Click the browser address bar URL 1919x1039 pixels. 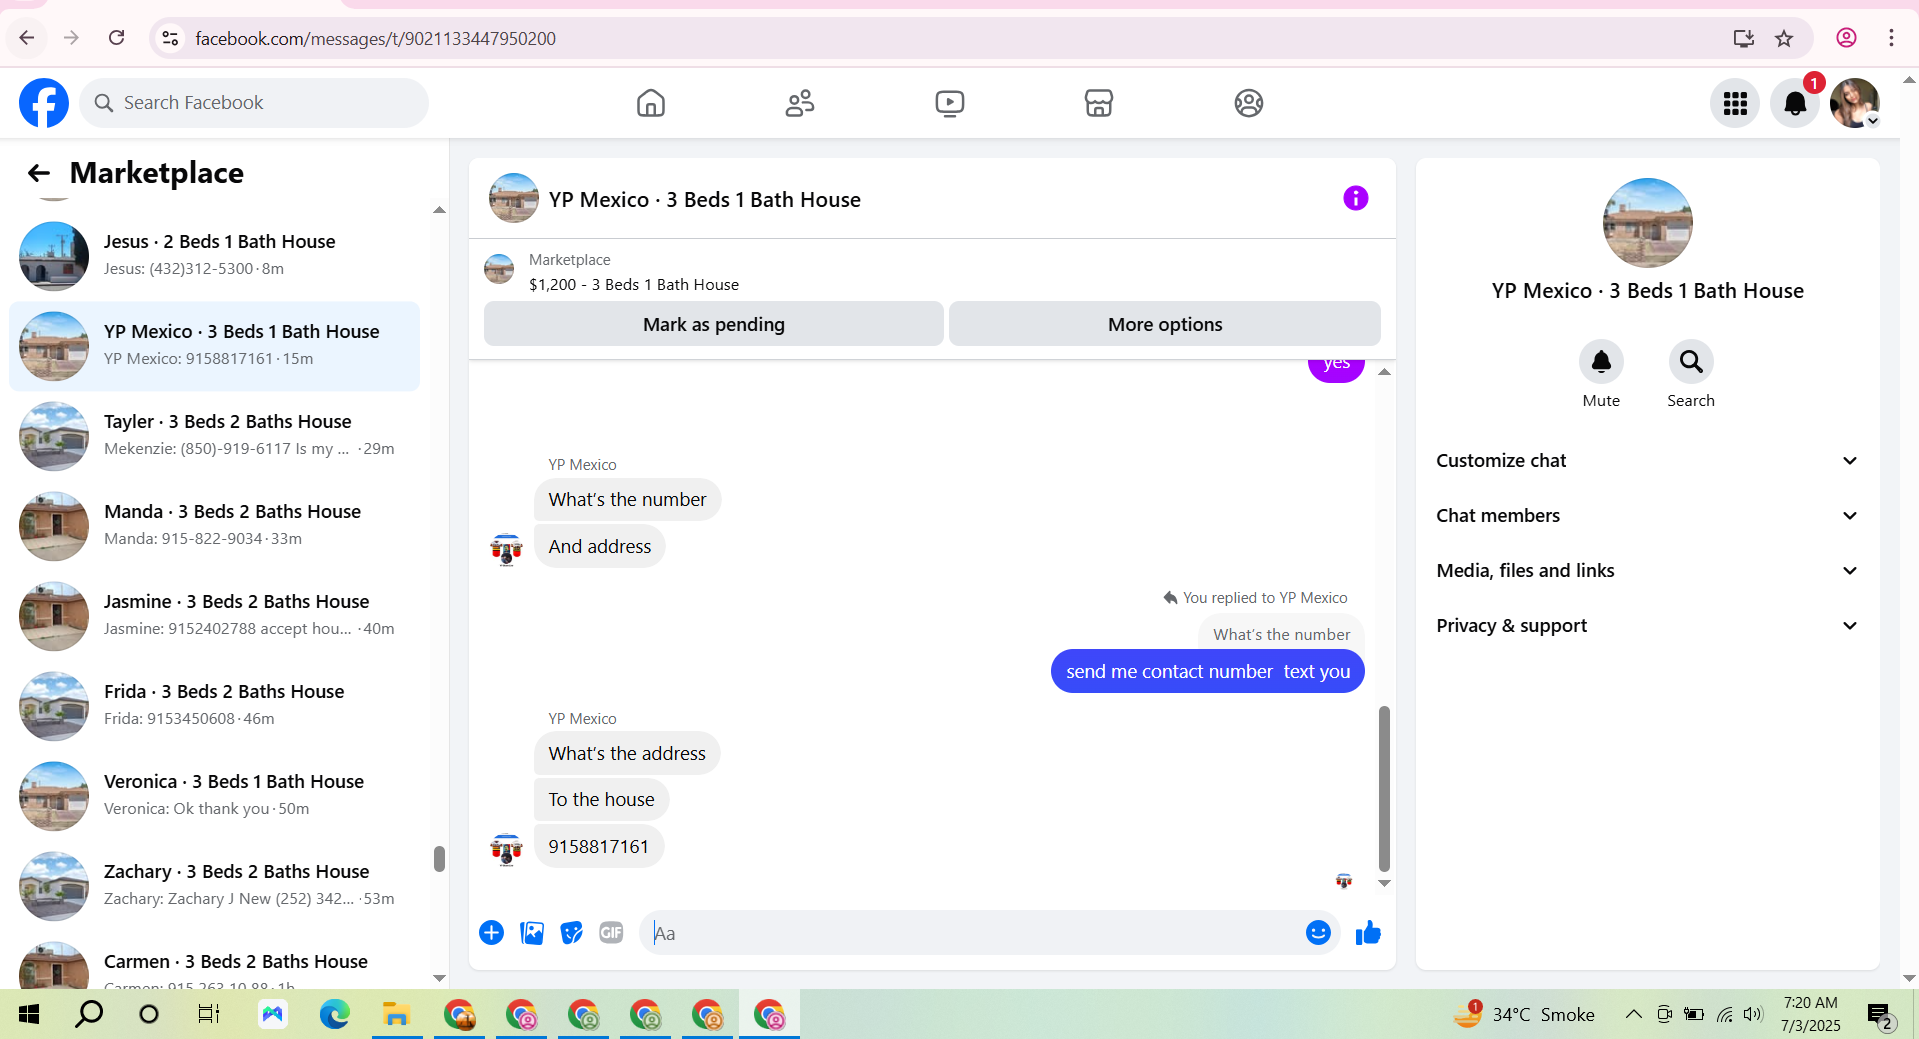pos(375,38)
